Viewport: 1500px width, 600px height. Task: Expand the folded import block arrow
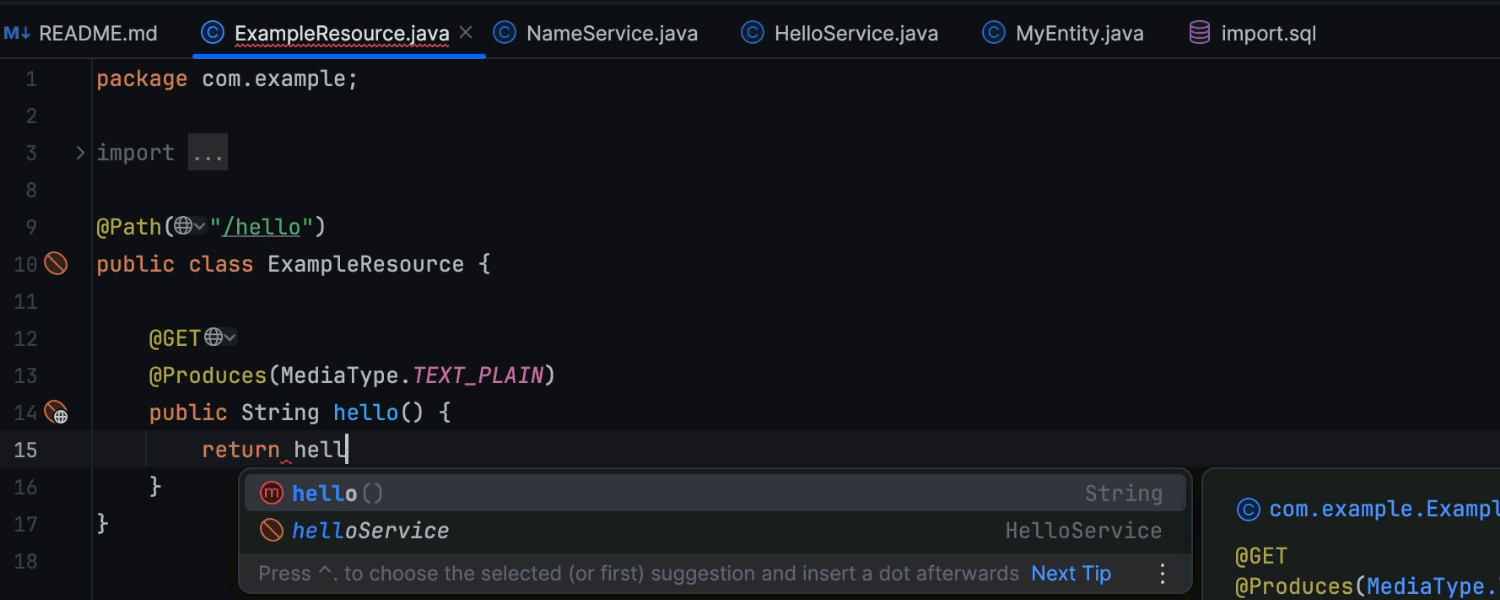80,153
